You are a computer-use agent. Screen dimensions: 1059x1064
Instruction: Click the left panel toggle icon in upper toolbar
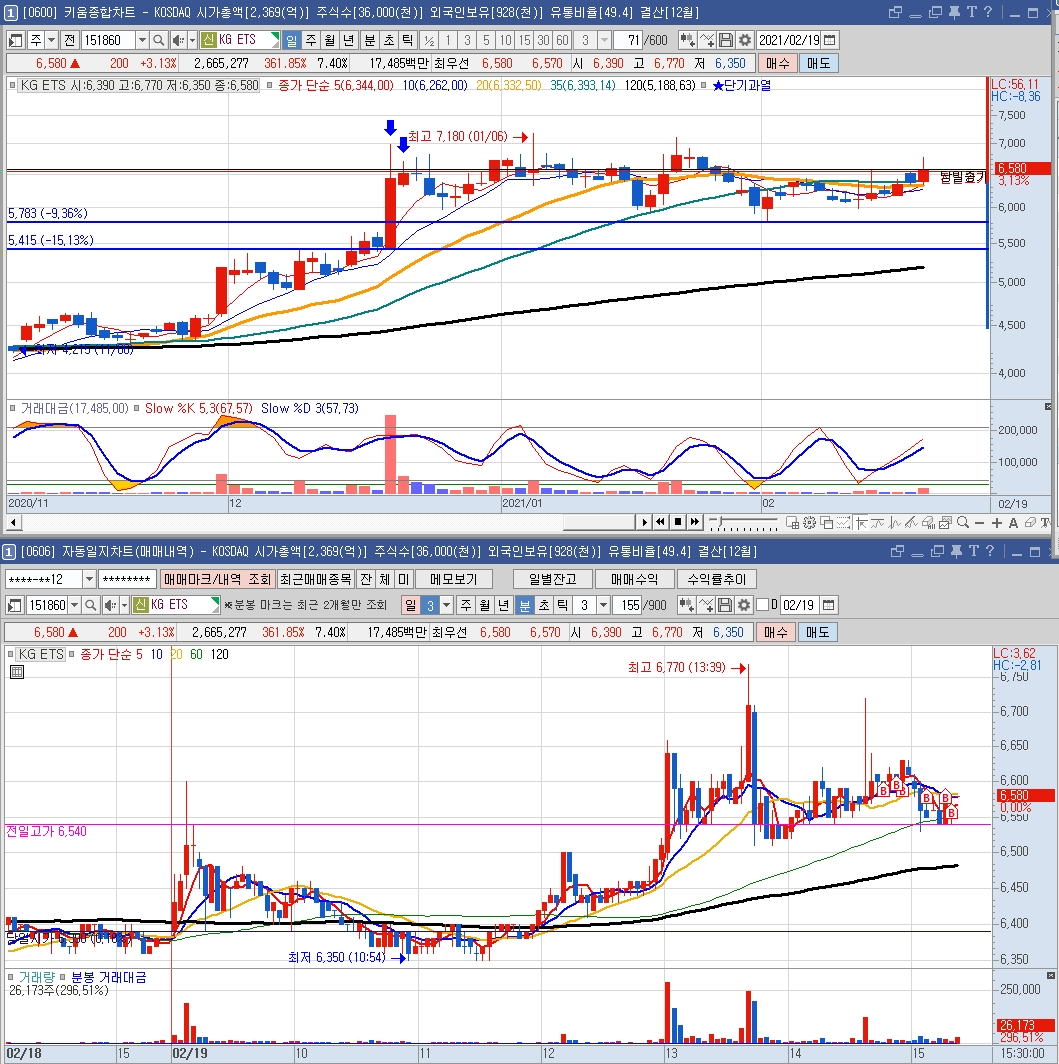pos(15,40)
